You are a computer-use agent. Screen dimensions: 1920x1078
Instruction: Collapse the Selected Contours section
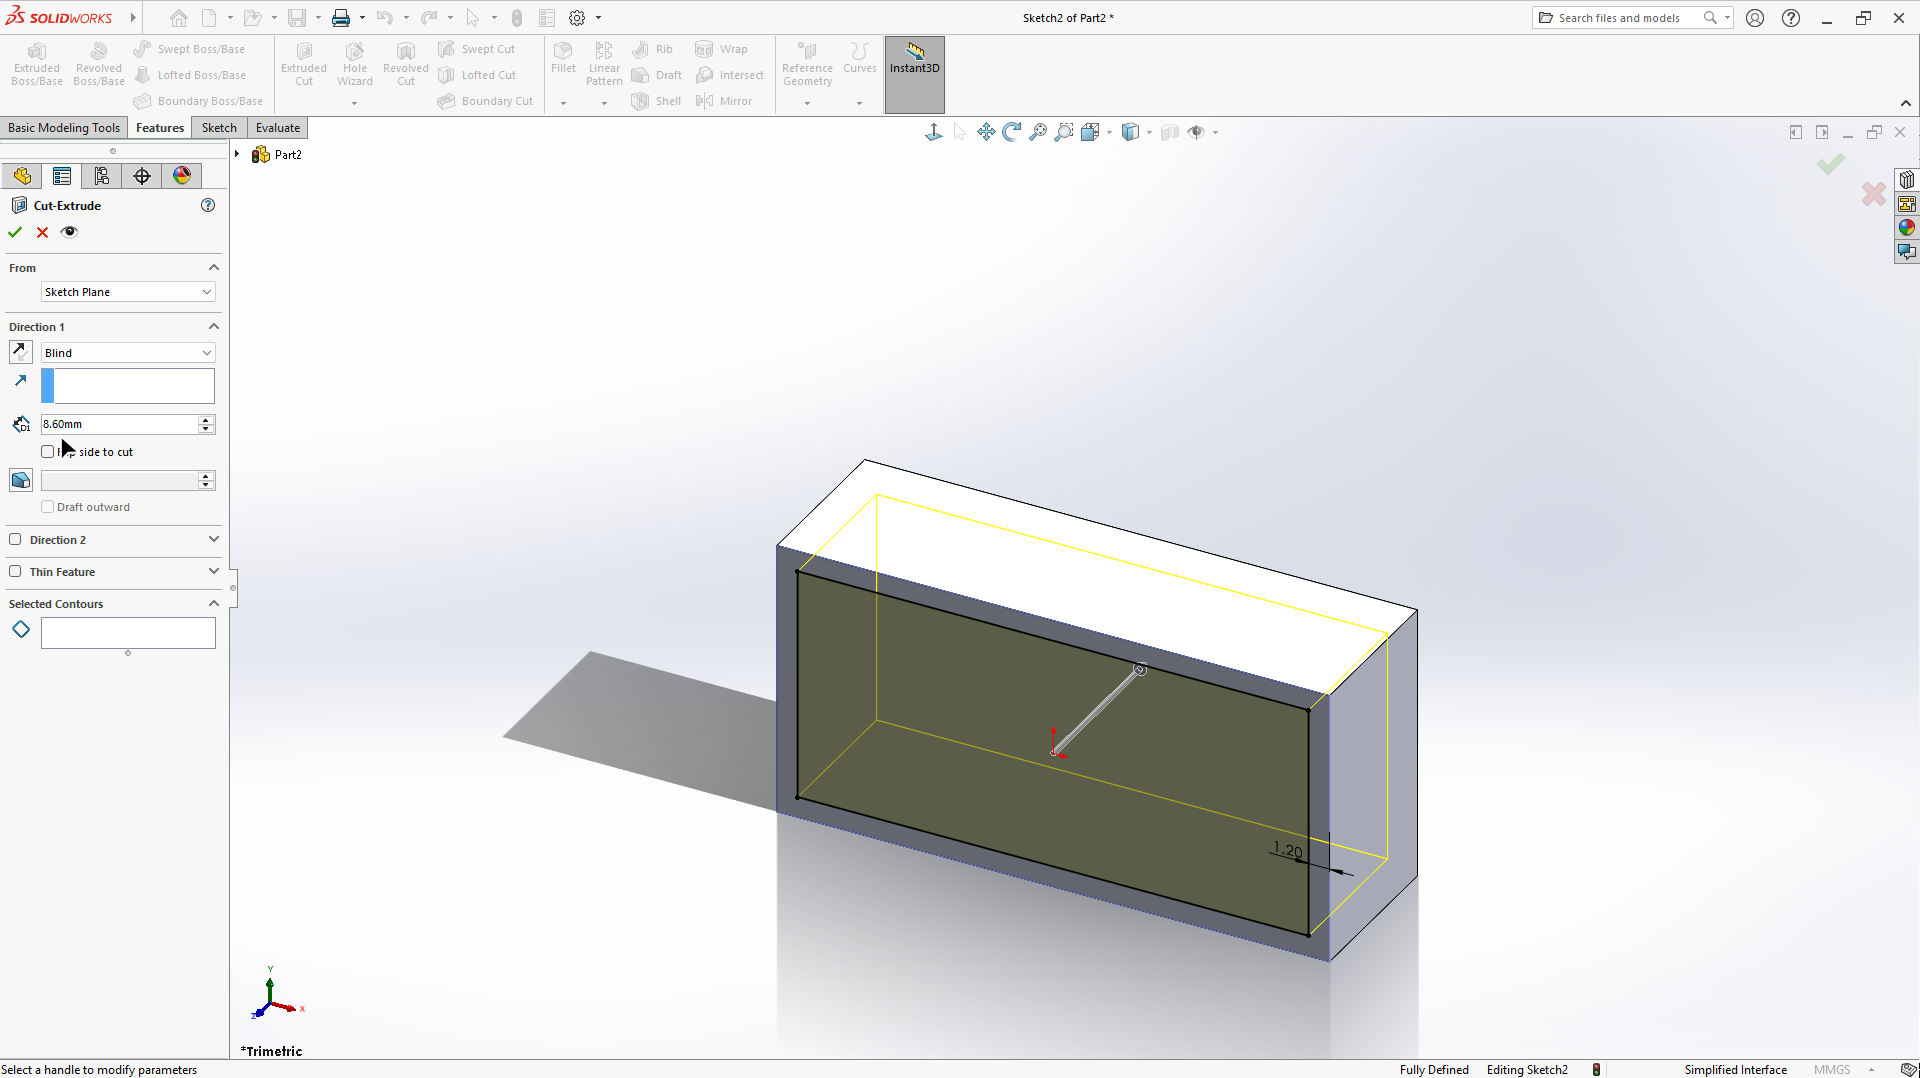point(213,604)
